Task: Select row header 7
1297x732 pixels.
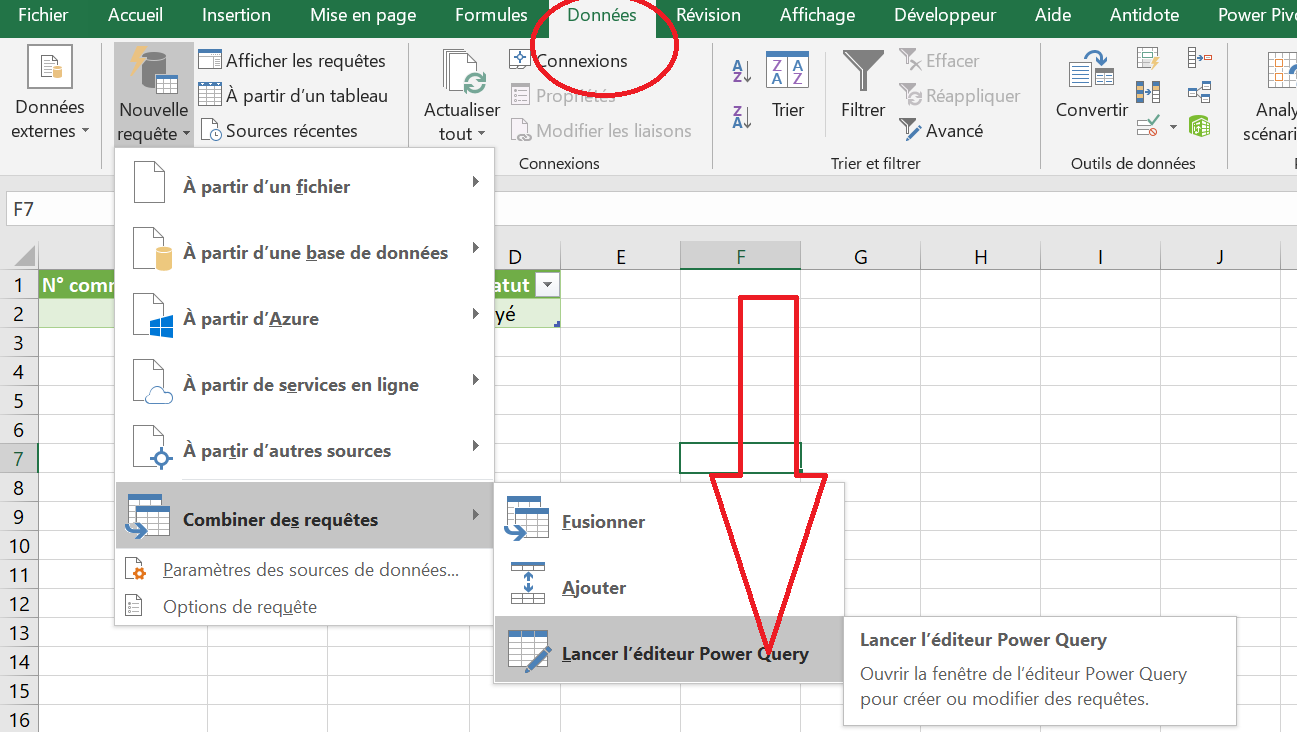Action: [x=19, y=458]
